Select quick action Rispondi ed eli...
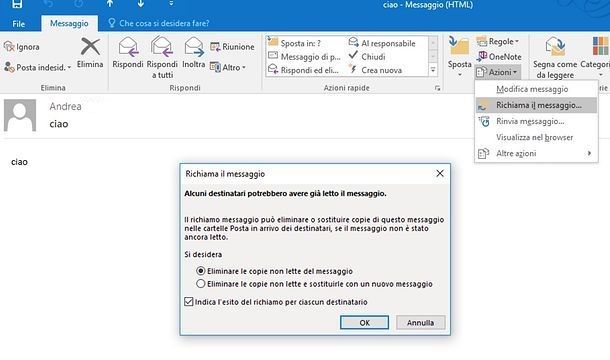The width and height of the screenshot is (610, 360). 303,70
